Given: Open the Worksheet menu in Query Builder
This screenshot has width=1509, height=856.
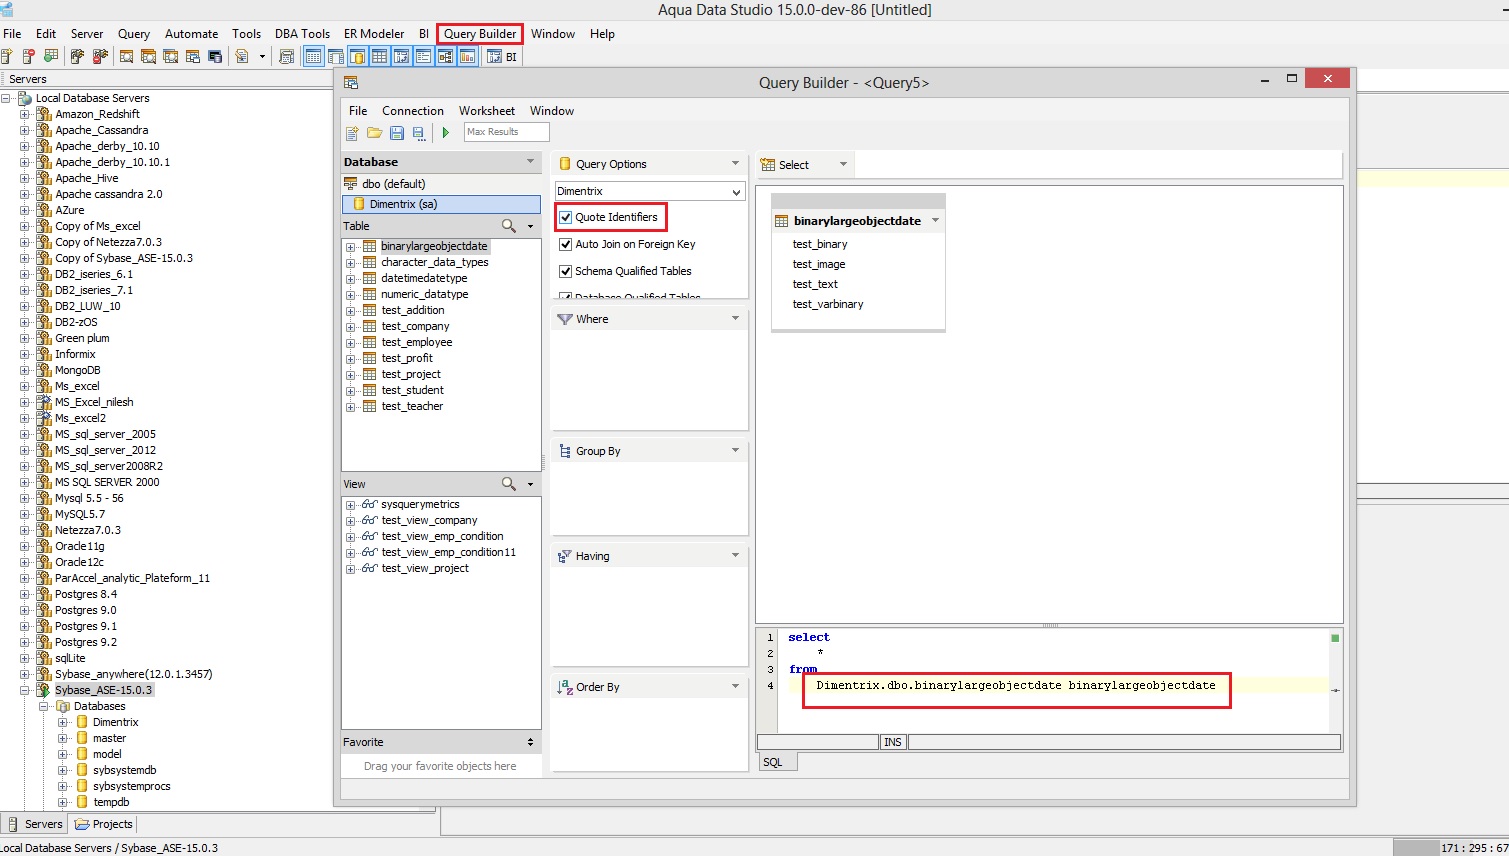Looking at the screenshot, I should click(x=487, y=111).
